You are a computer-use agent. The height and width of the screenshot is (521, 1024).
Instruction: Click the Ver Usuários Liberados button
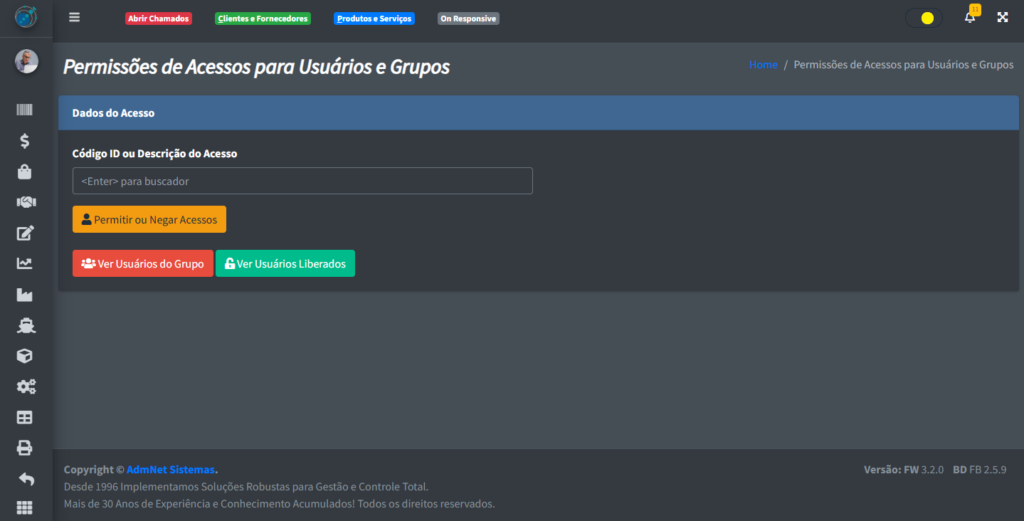[285, 264]
